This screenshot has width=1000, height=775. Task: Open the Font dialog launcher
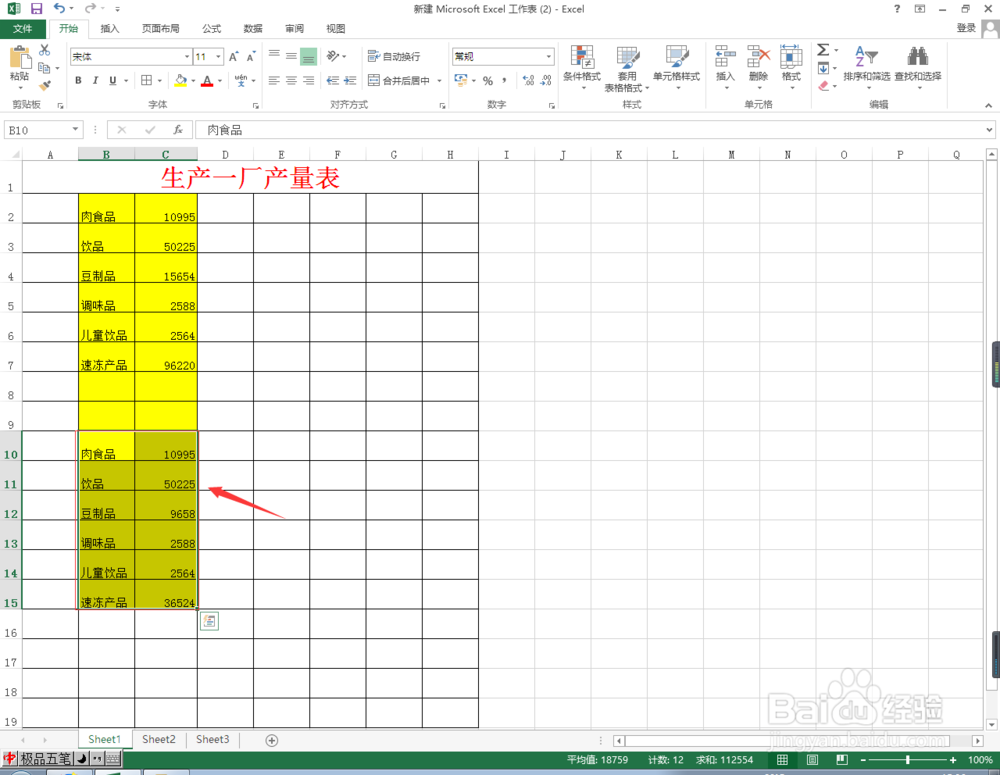click(256, 106)
